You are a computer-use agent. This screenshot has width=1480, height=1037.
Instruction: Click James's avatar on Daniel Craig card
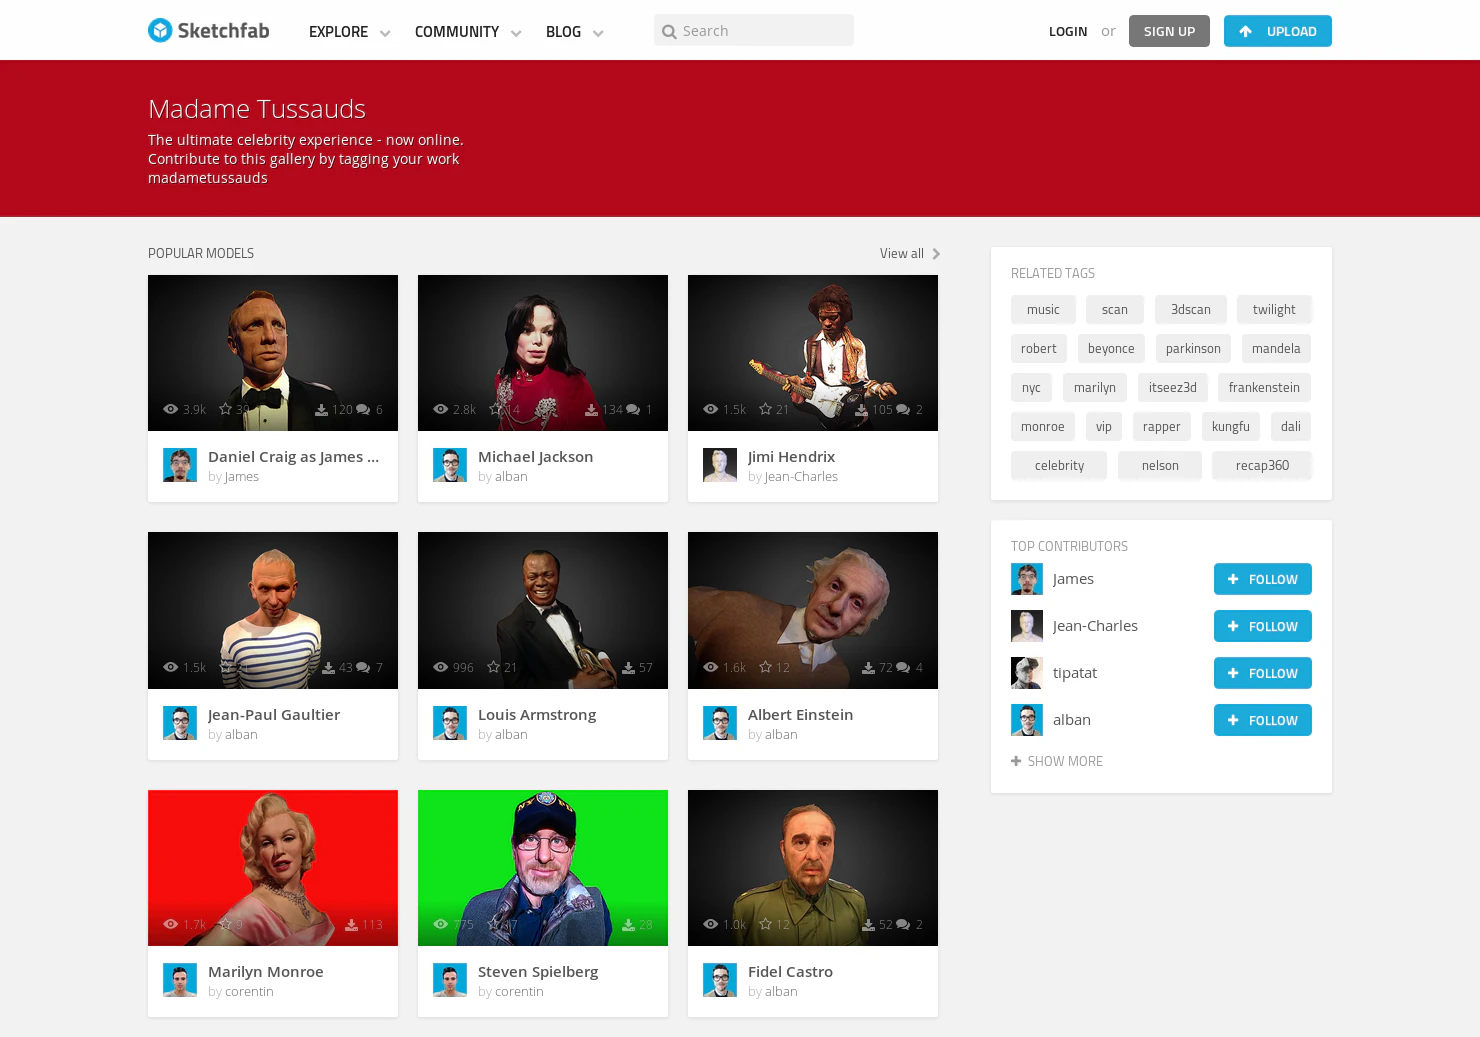180,465
